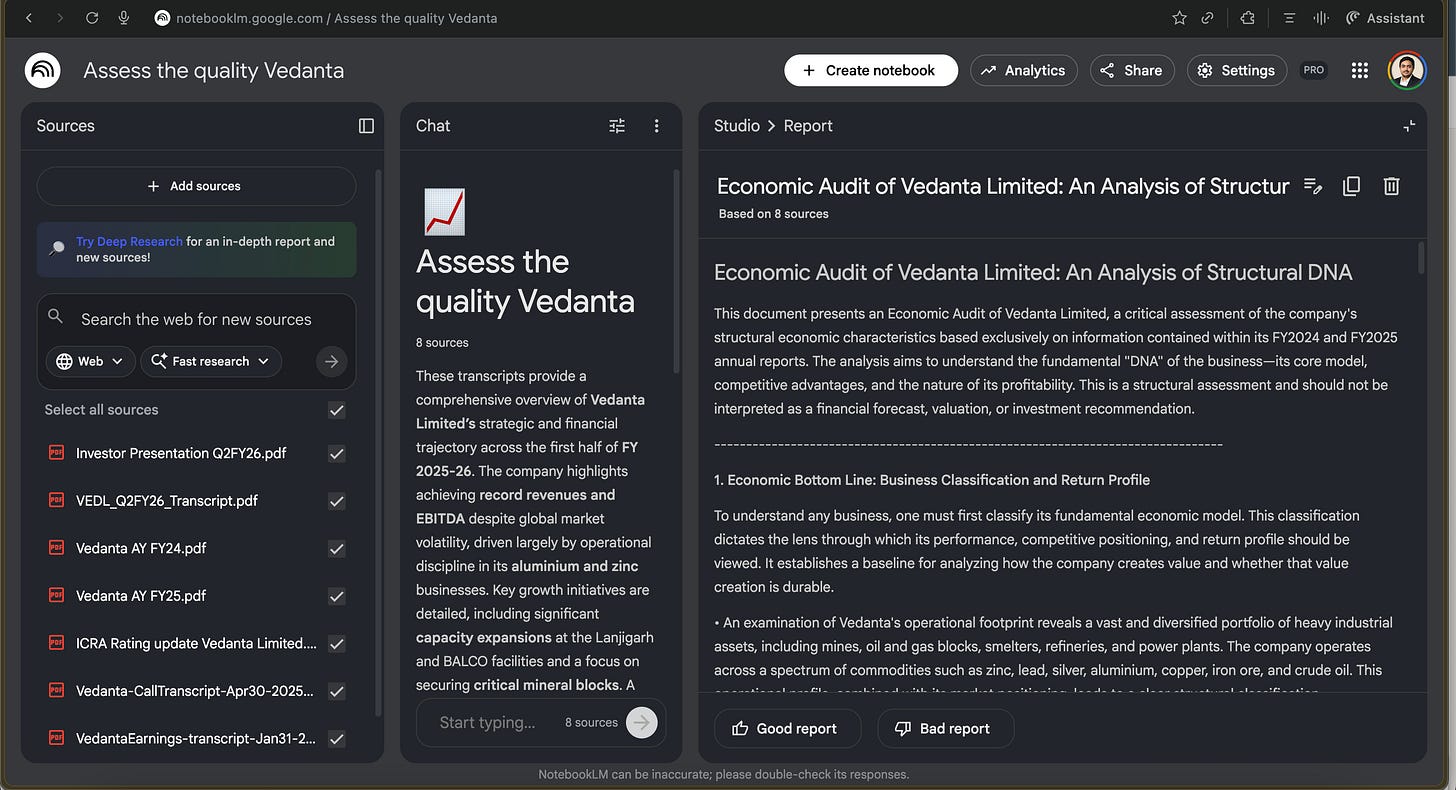Go back using browser back arrow
The height and width of the screenshot is (790, 1456).
pyautogui.click(x=27, y=18)
